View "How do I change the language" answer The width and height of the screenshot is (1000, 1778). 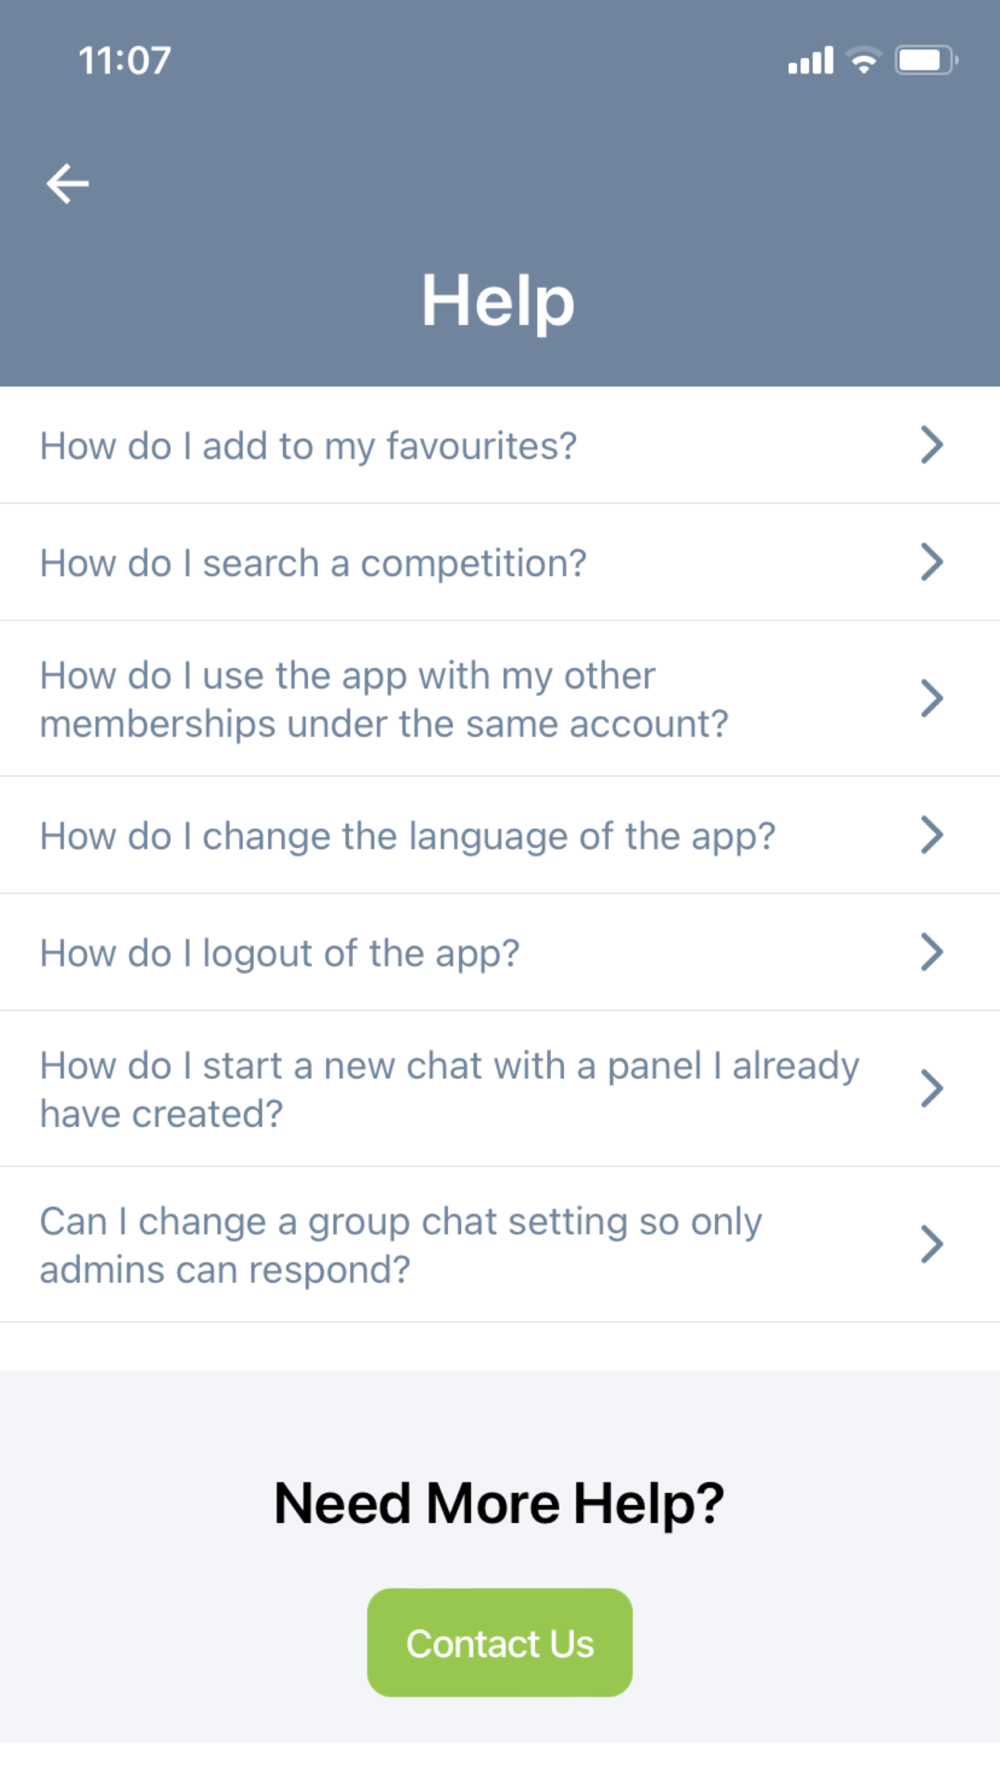tap(407, 836)
